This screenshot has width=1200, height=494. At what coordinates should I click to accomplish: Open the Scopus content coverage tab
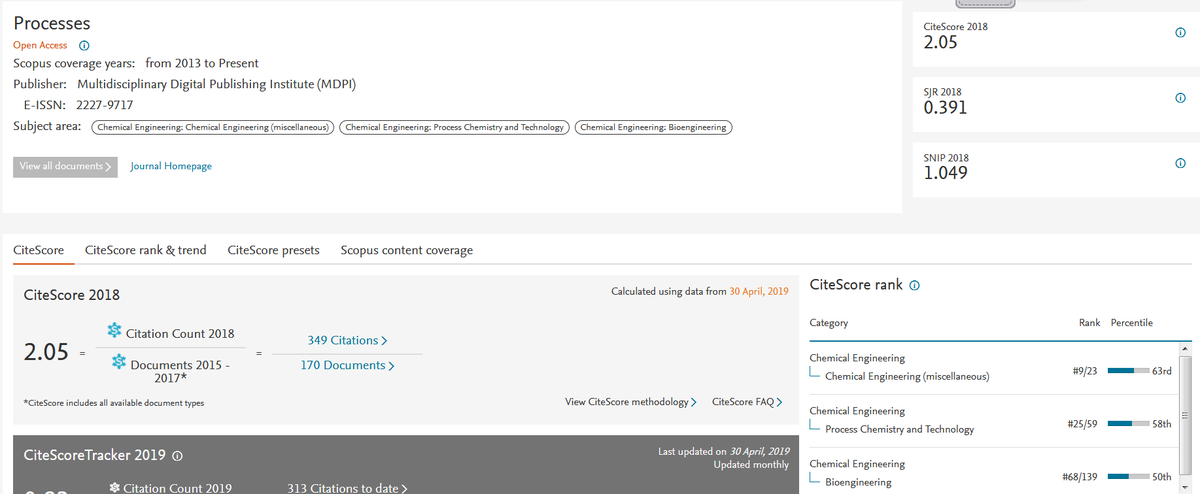click(x=407, y=250)
